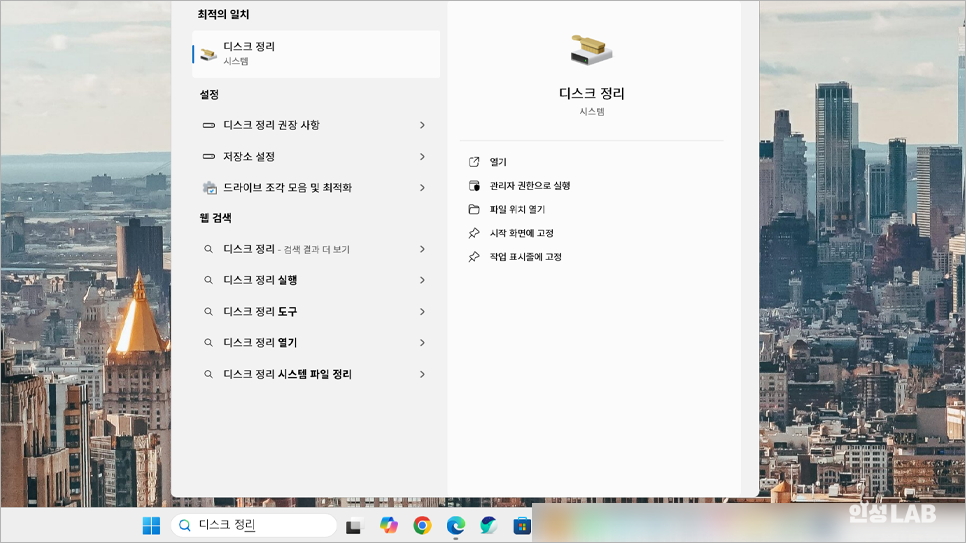966x543 pixels.
Task: Expand 드라이브 조각 모음 및 최적화 arrow
Action: tap(422, 187)
